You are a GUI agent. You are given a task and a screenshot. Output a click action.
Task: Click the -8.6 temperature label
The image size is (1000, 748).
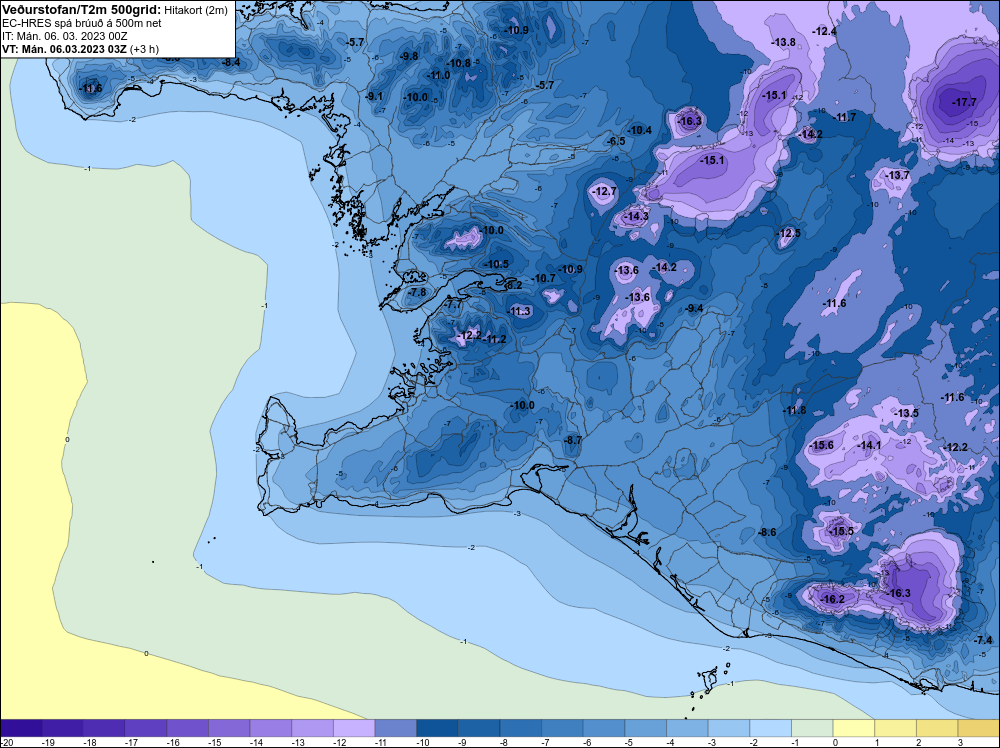[x=767, y=532]
